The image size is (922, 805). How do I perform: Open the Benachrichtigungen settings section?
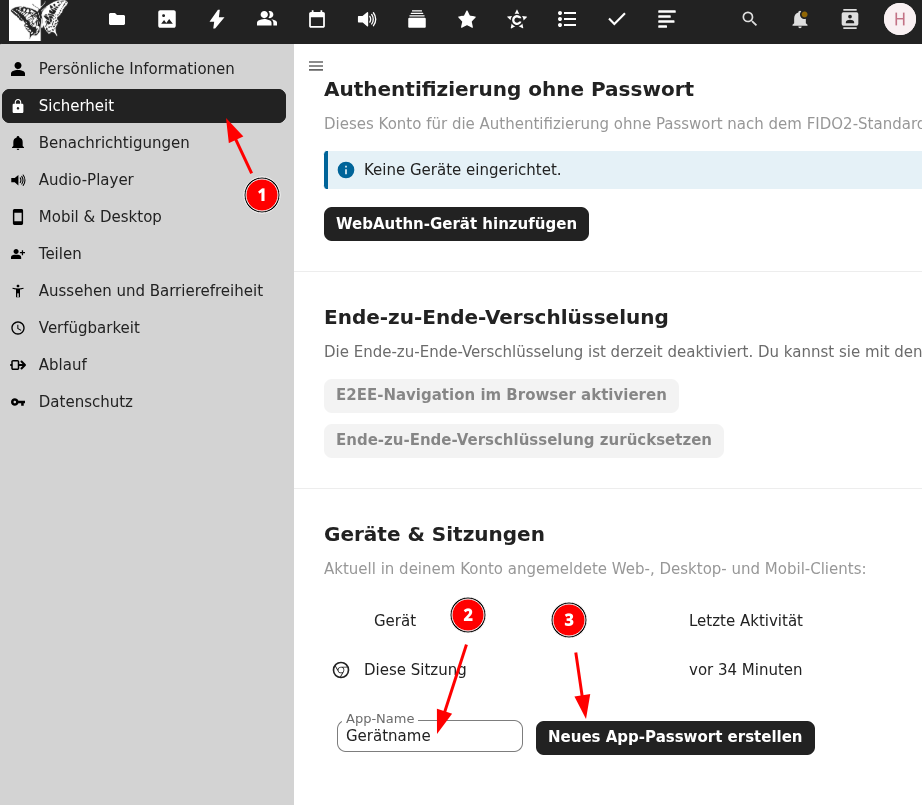tap(114, 143)
